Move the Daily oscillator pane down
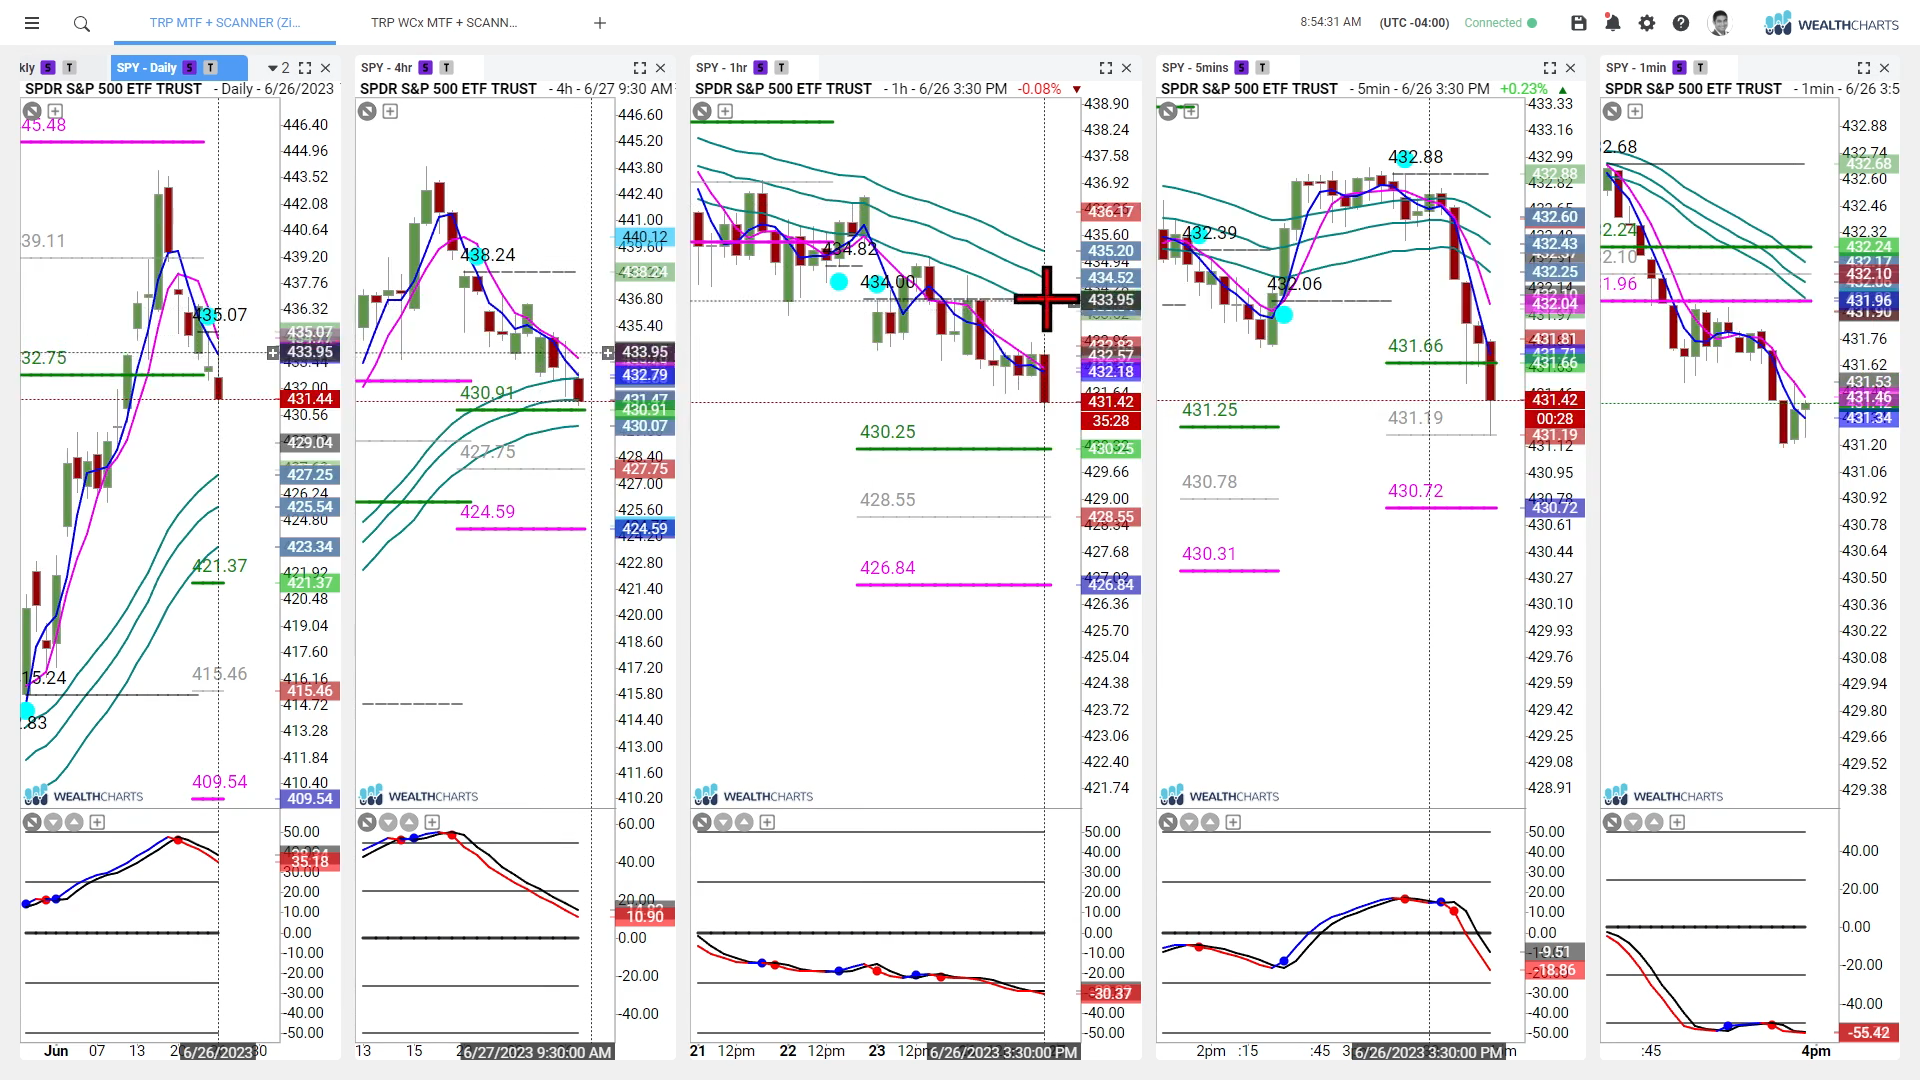Screen dimensions: 1920x1080 click(53, 822)
